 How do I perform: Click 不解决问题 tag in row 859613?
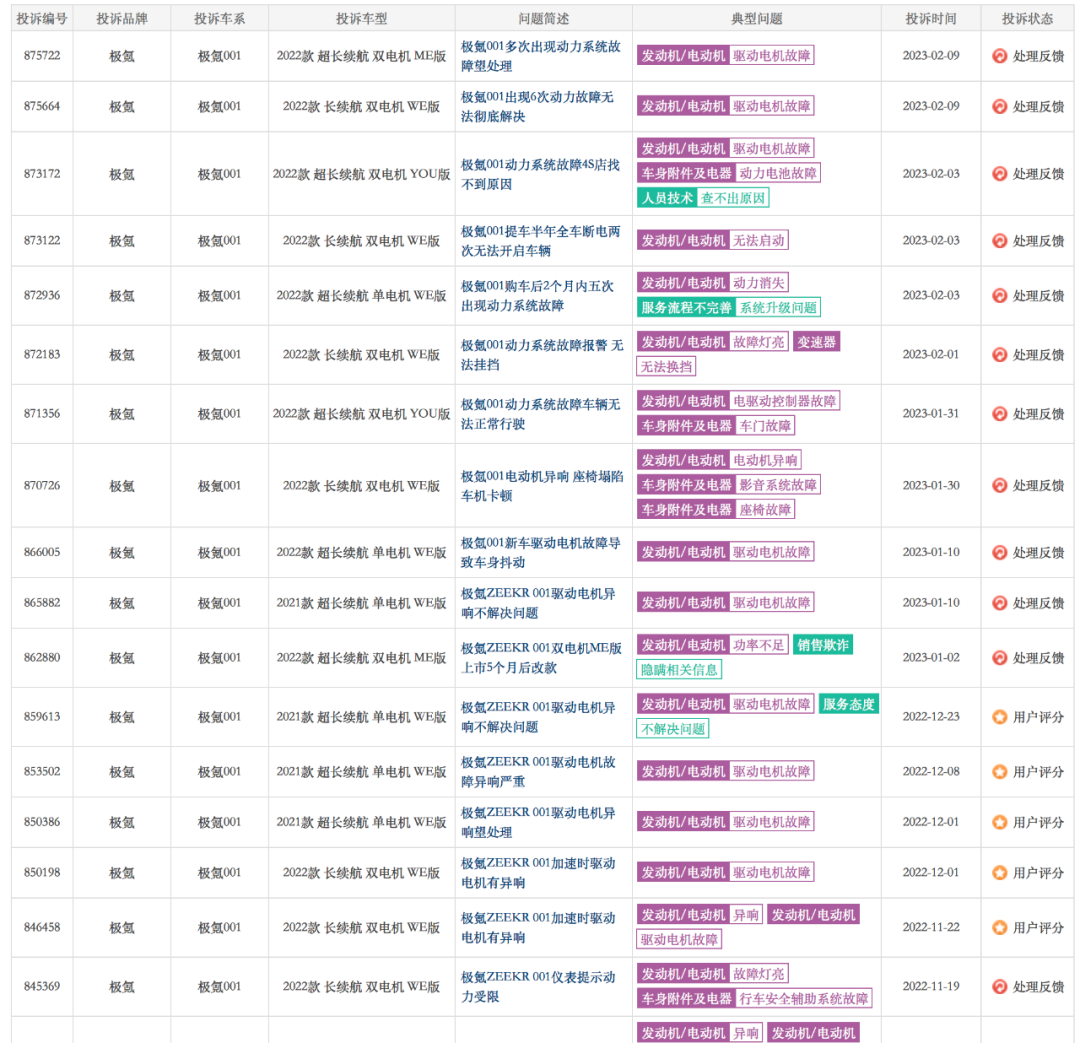pos(673,729)
